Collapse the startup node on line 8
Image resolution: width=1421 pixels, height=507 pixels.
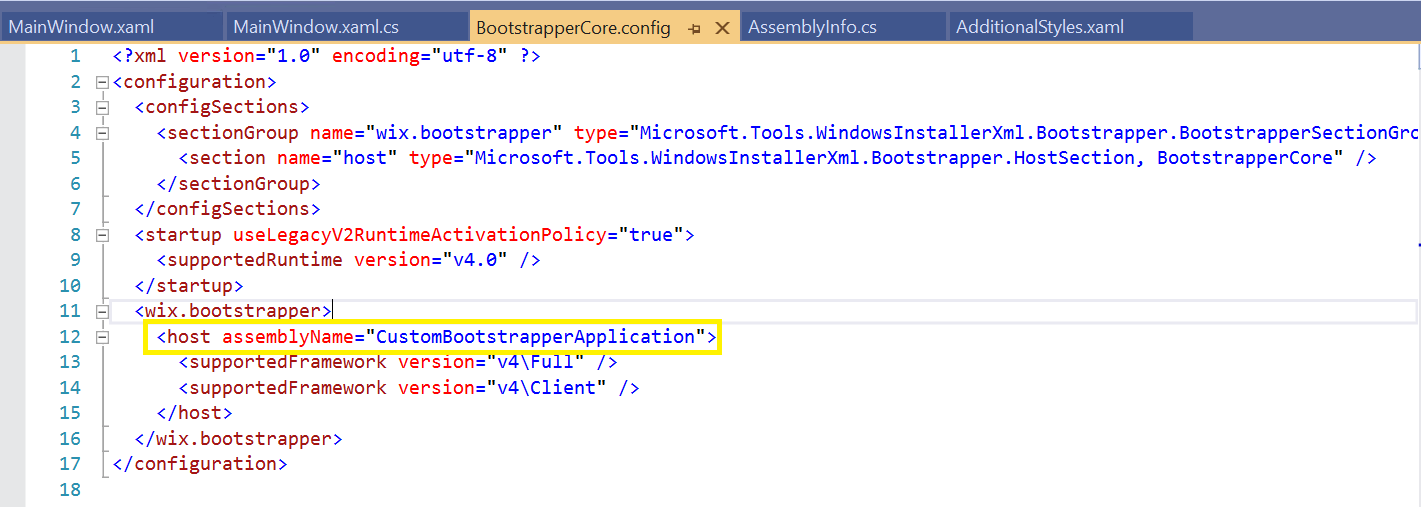(x=101, y=235)
